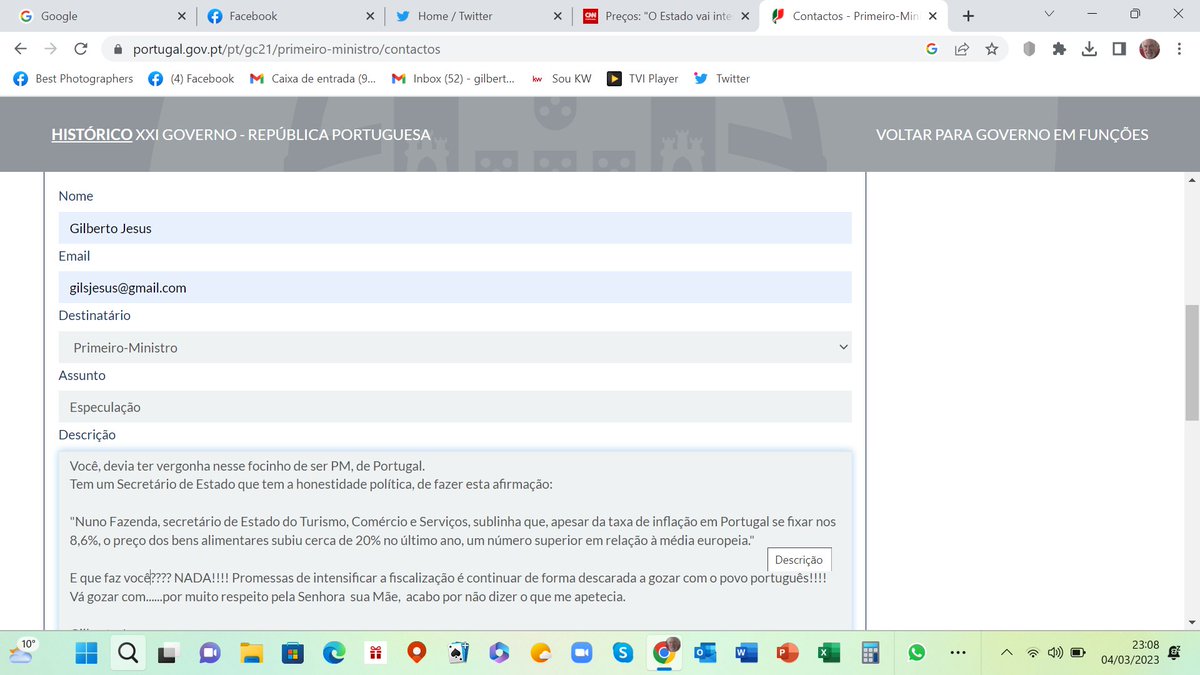Click the Nome input field

click(455, 228)
